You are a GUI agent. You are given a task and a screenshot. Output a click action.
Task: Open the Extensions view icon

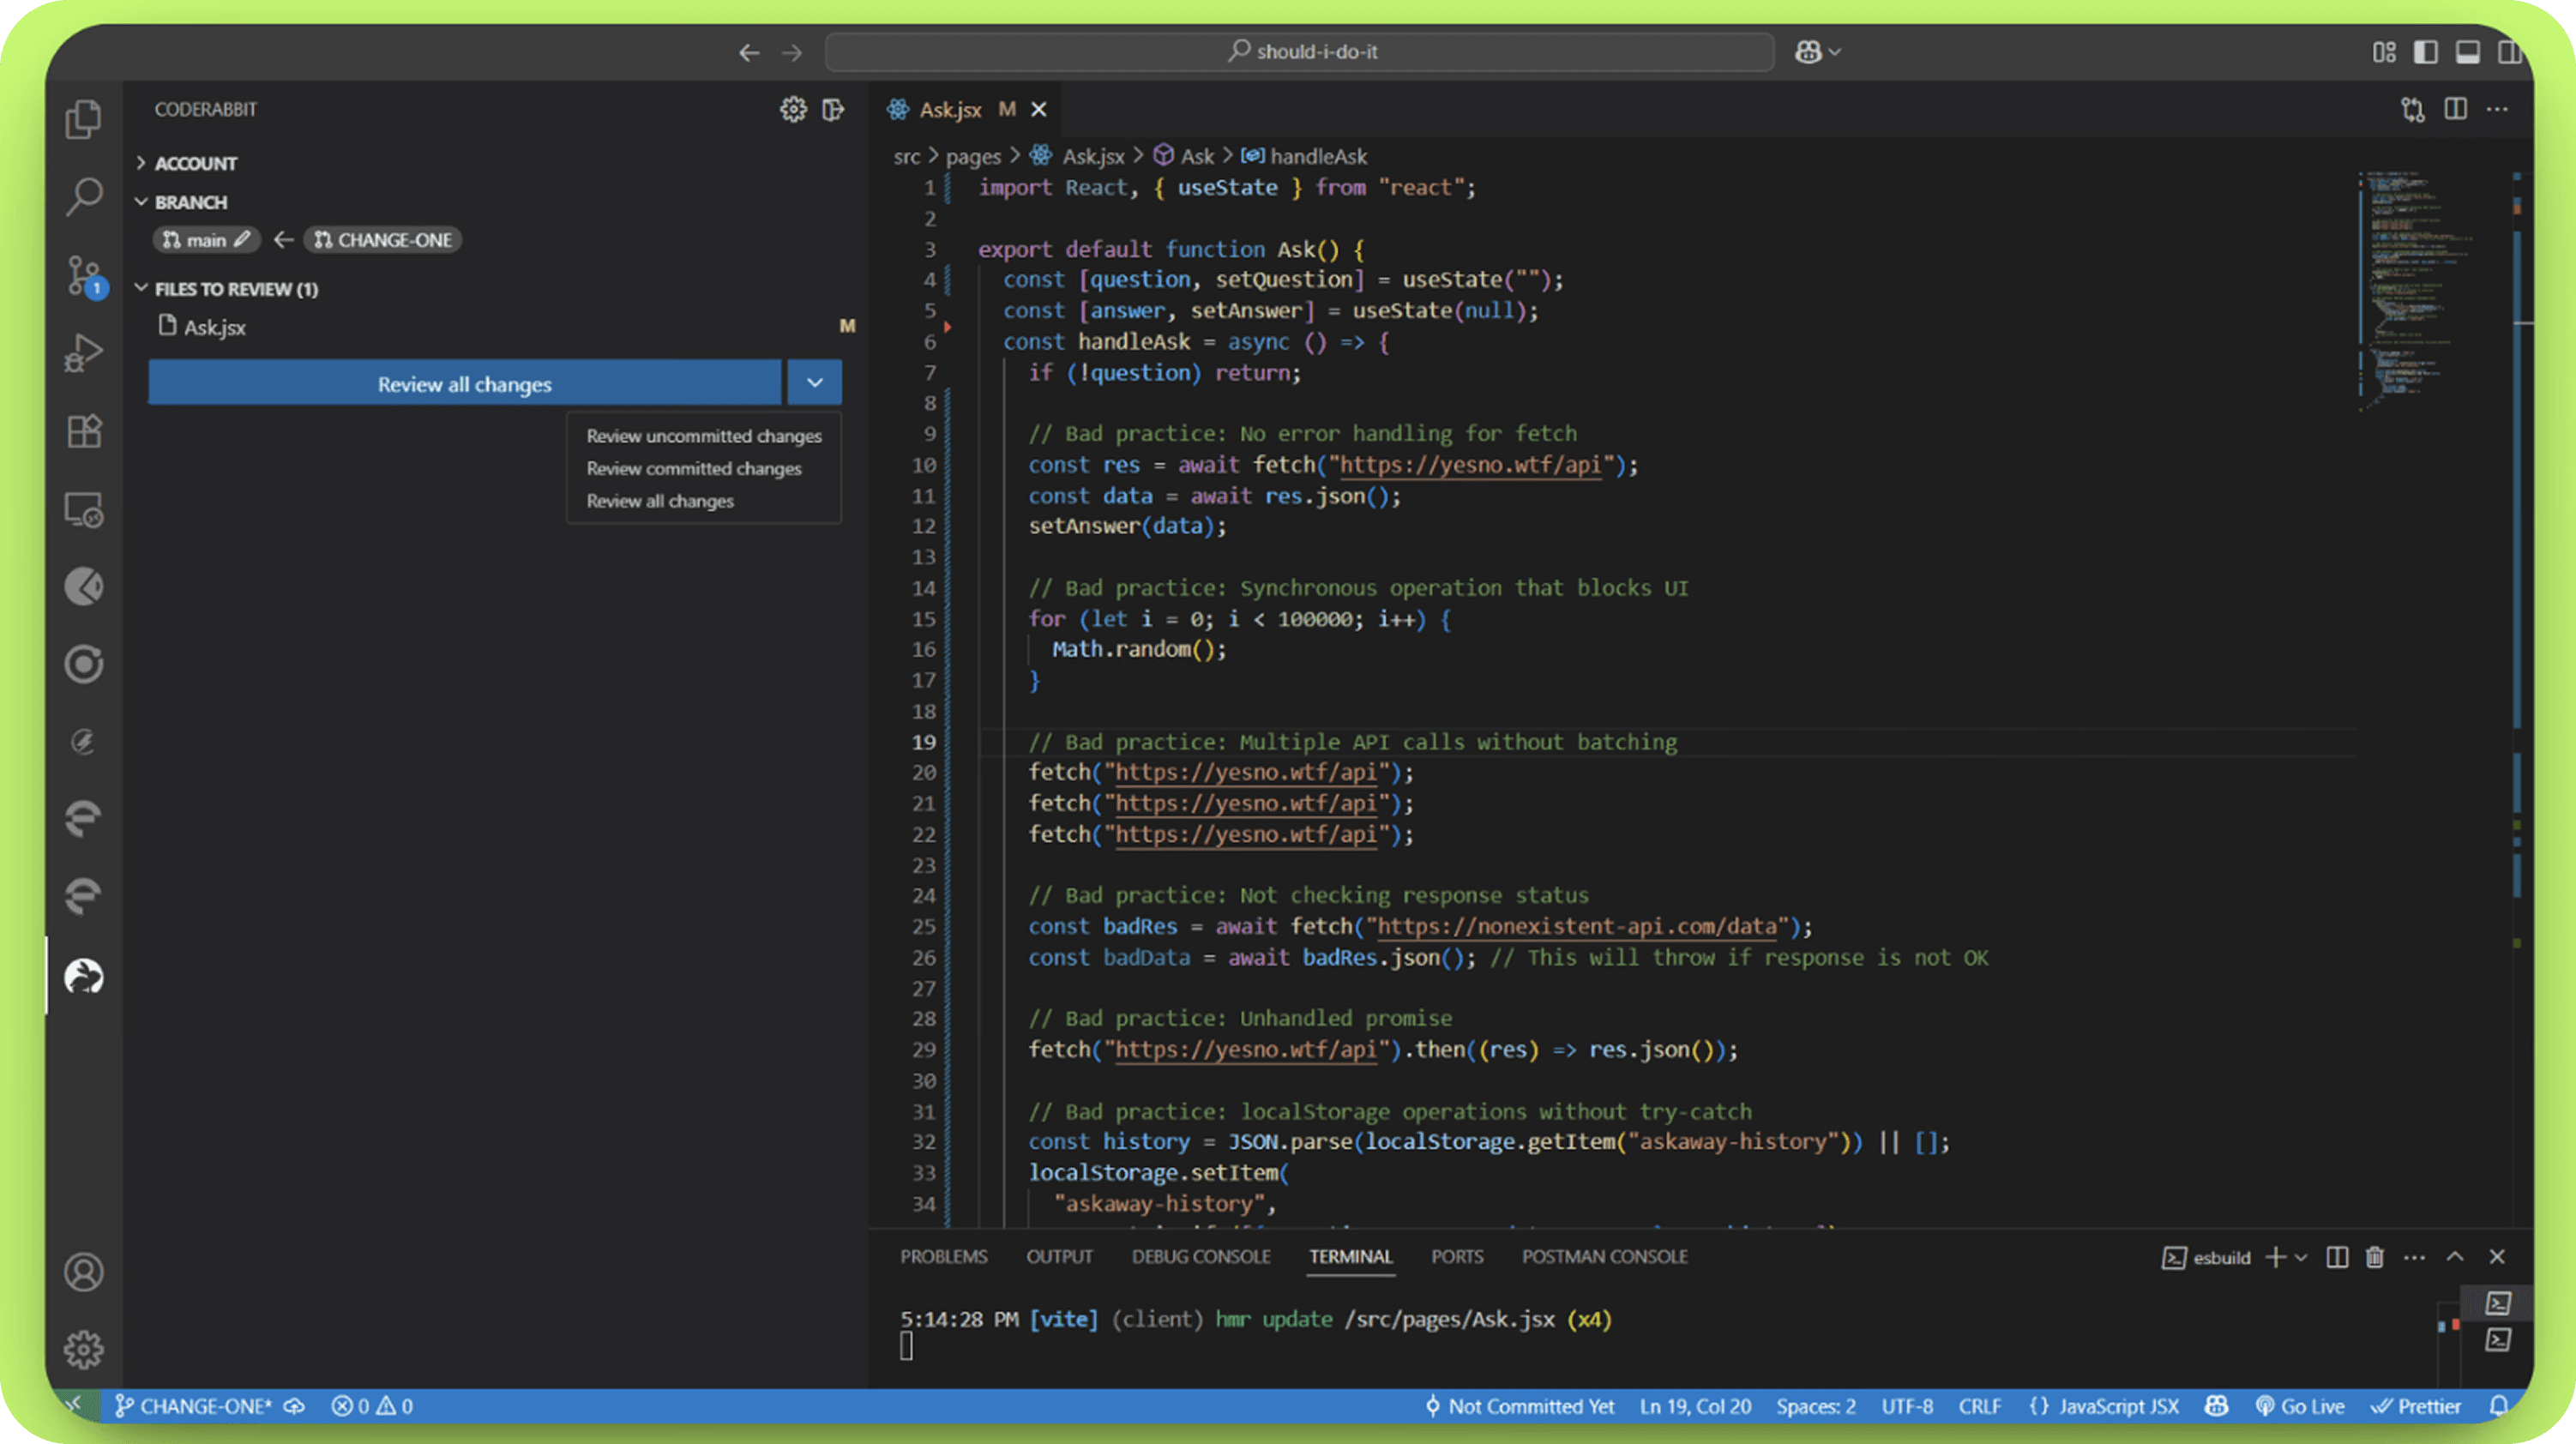click(x=84, y=431)
